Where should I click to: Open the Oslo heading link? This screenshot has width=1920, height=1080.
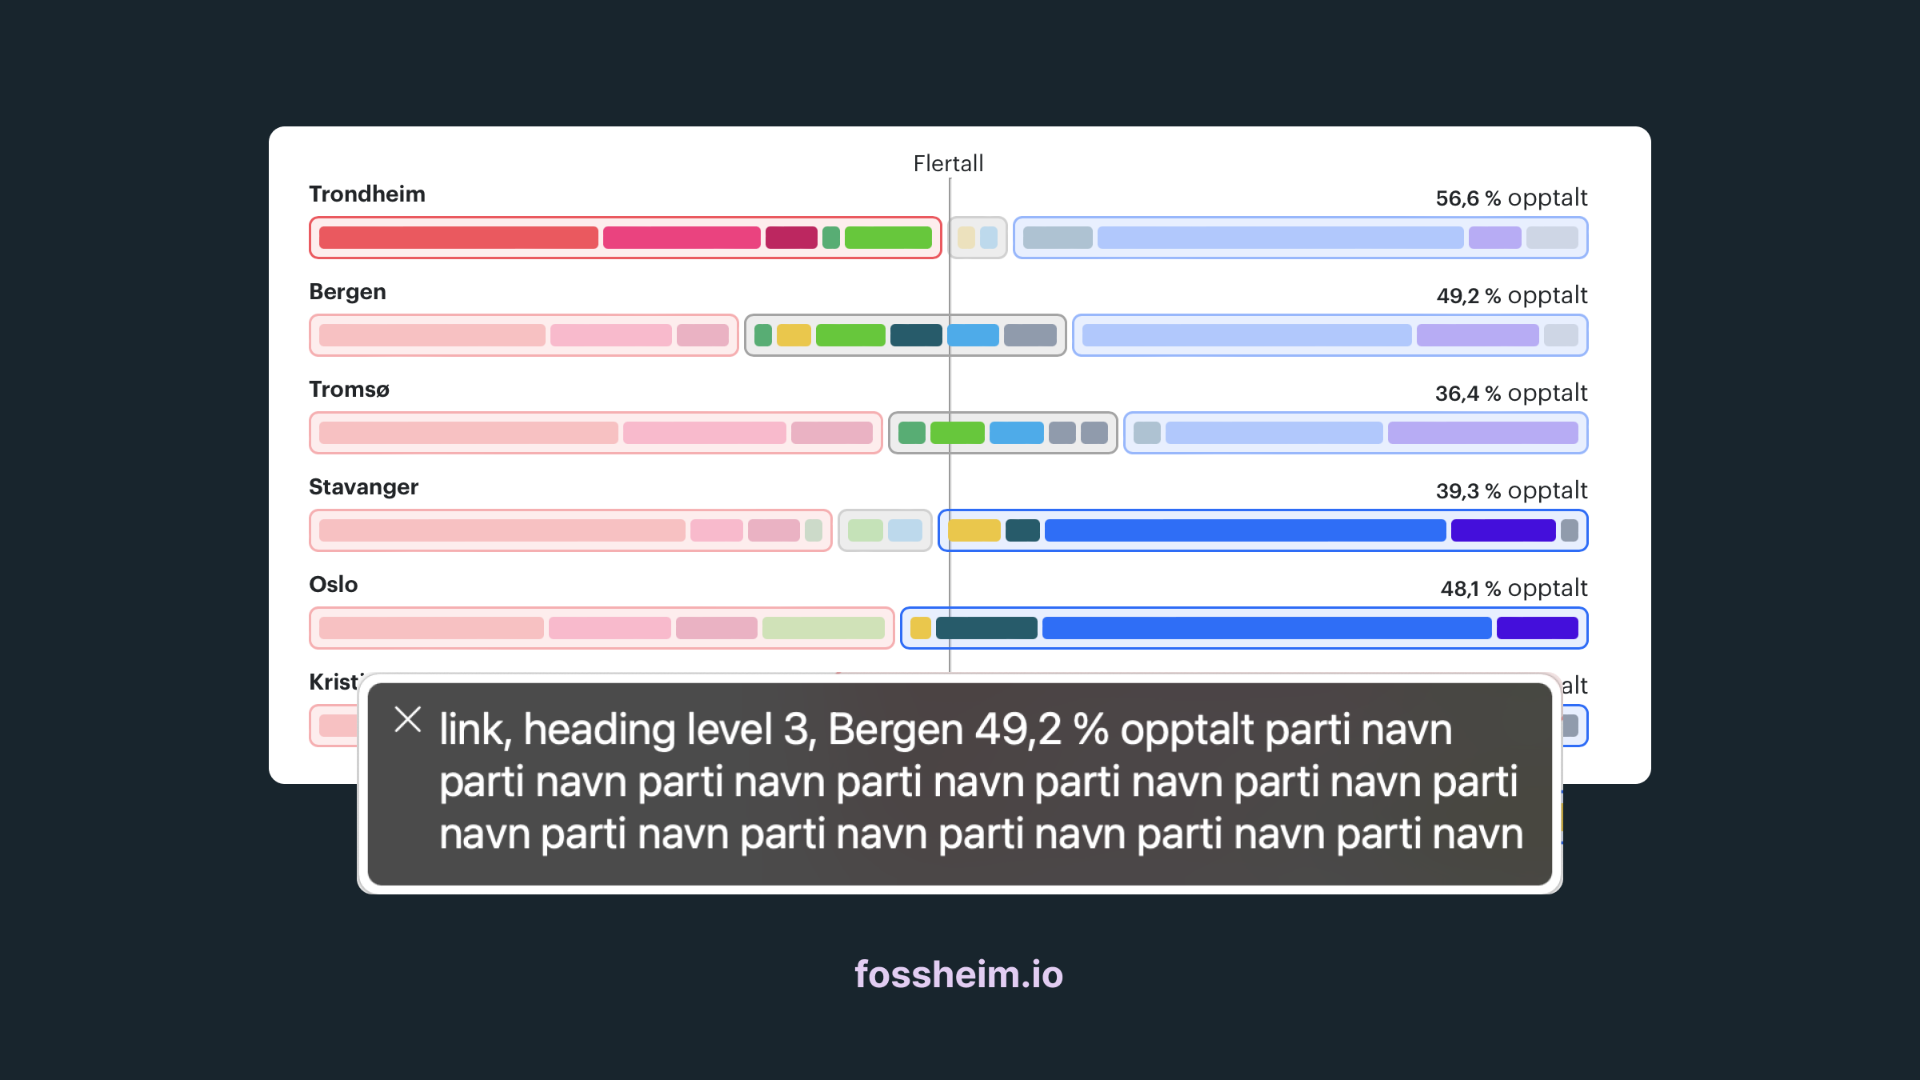(x=333, y=585)
